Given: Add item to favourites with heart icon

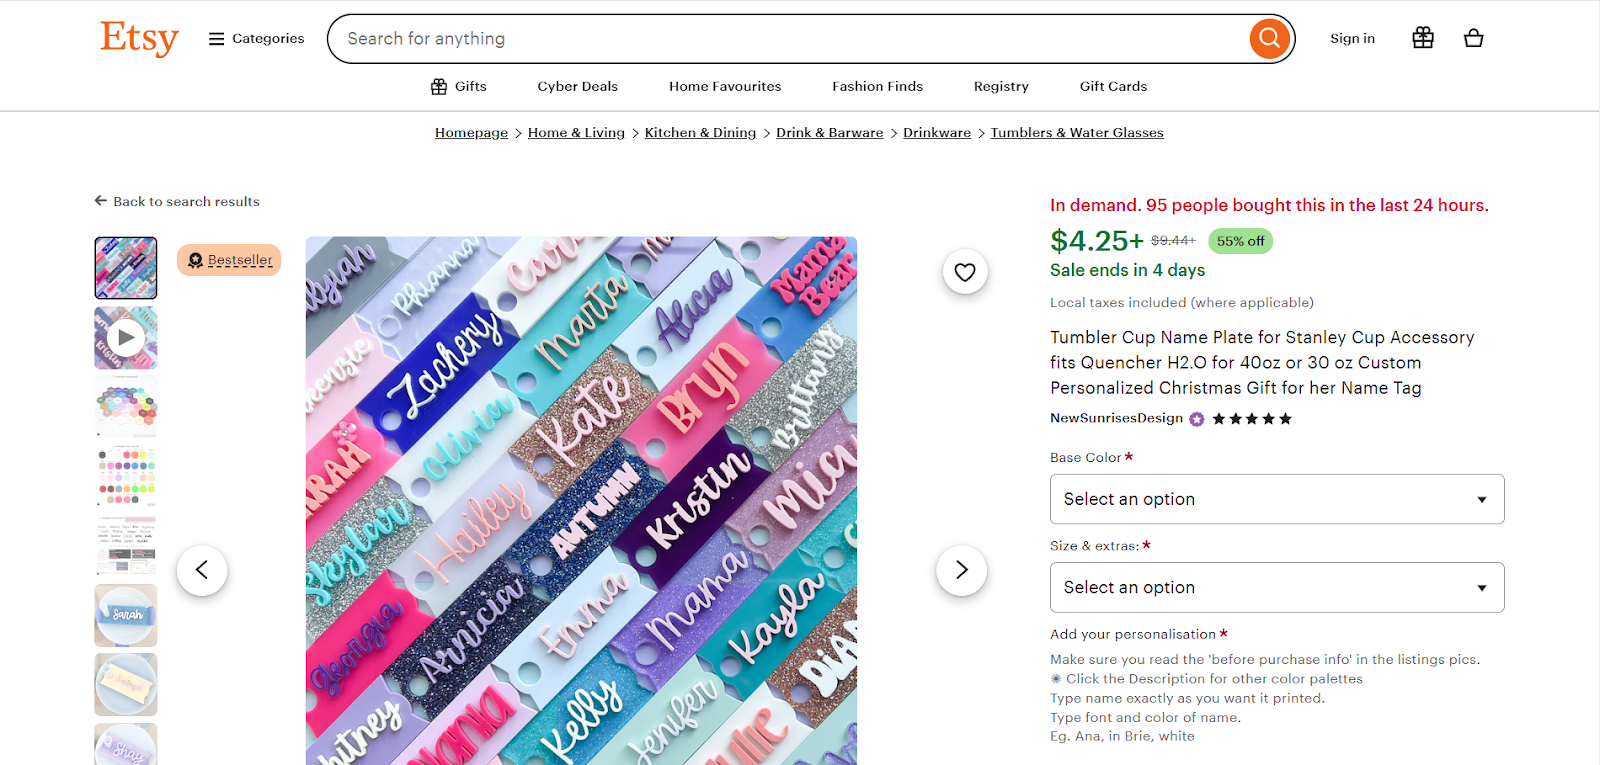Looking at the screenshot, I should 965,272.
